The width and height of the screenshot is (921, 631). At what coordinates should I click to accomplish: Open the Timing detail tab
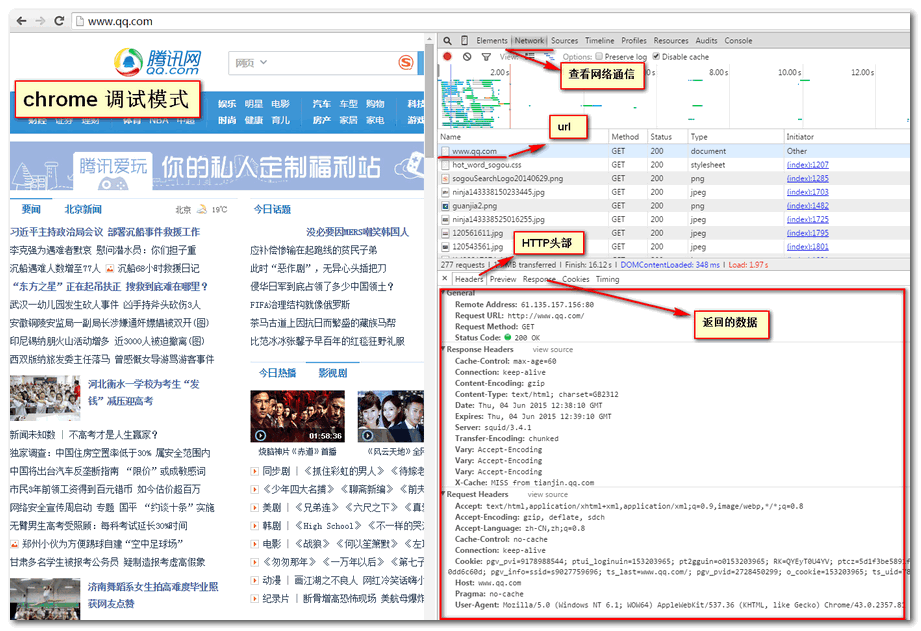(607, 279)
